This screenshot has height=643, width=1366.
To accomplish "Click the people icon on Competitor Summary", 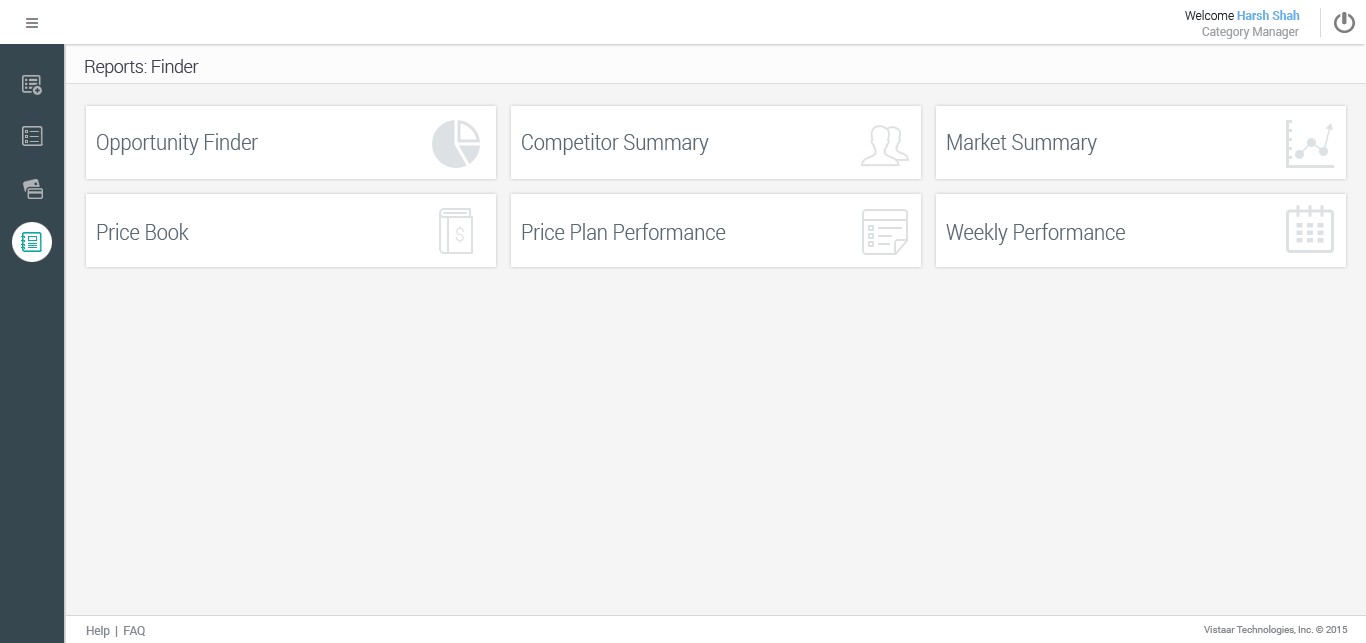I will pos(884,145).
